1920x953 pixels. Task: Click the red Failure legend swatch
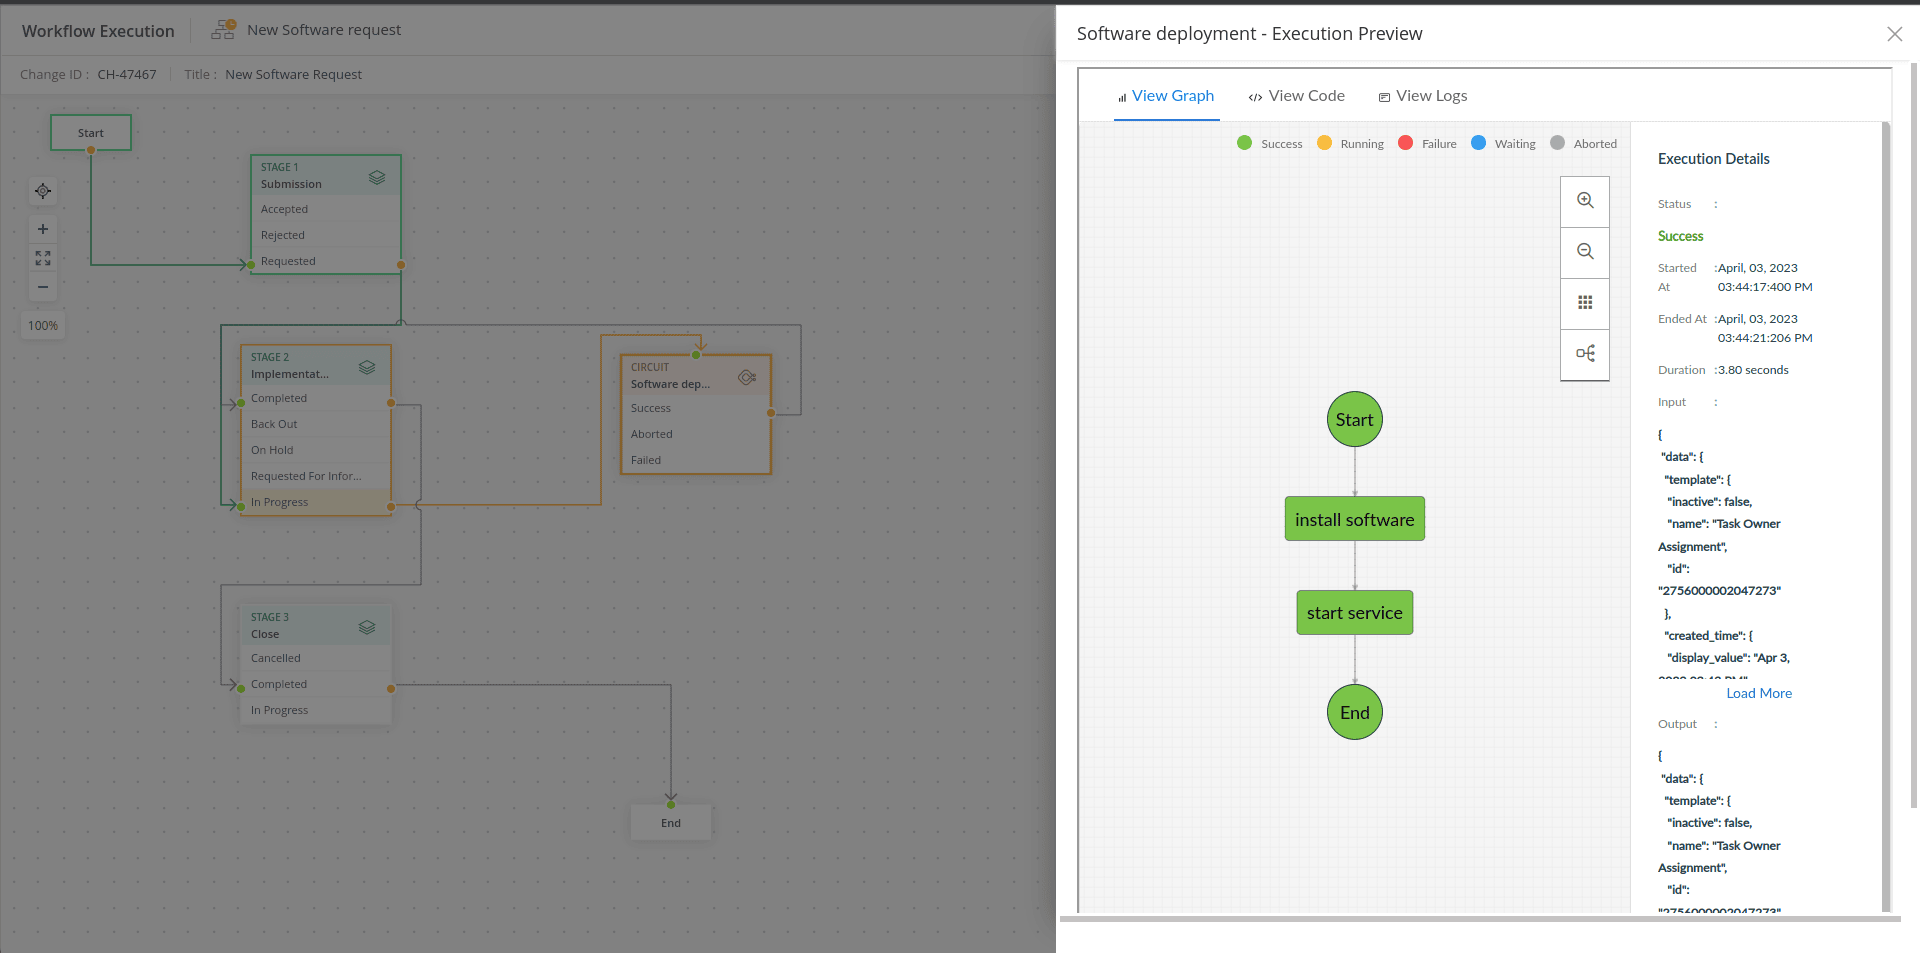tap(1405, 143)
